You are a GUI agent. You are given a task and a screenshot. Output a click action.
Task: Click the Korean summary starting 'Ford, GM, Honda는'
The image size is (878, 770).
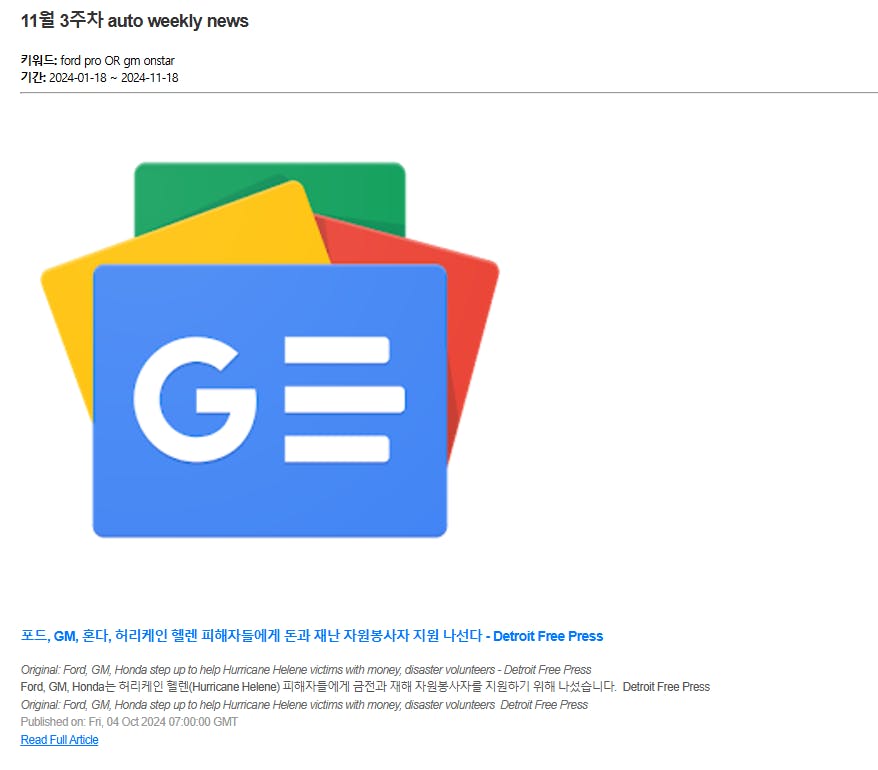pyautogui.click(x=318, y=687)
